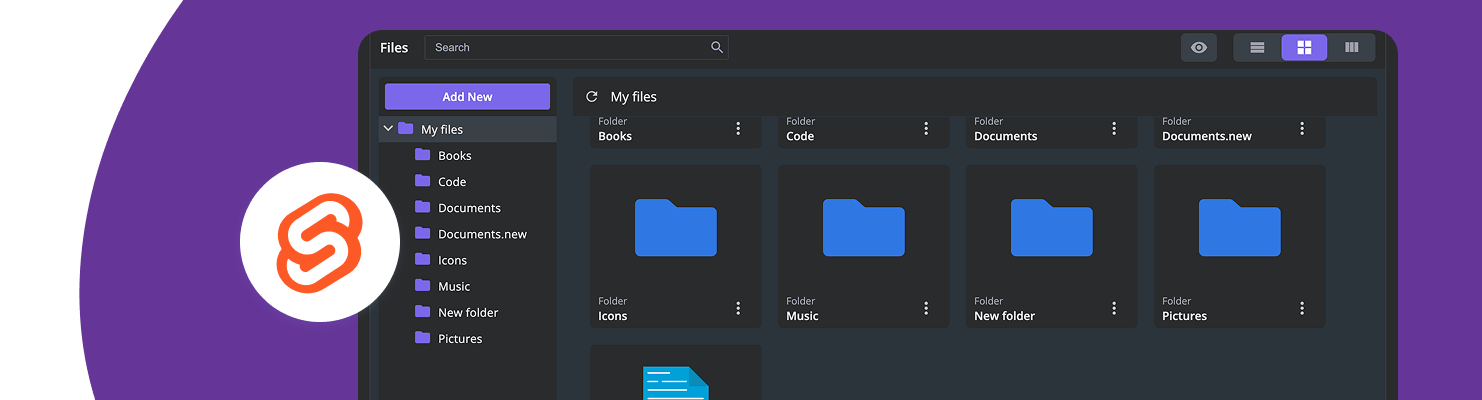Switch to columns panel view mode

pos(1351,48)
